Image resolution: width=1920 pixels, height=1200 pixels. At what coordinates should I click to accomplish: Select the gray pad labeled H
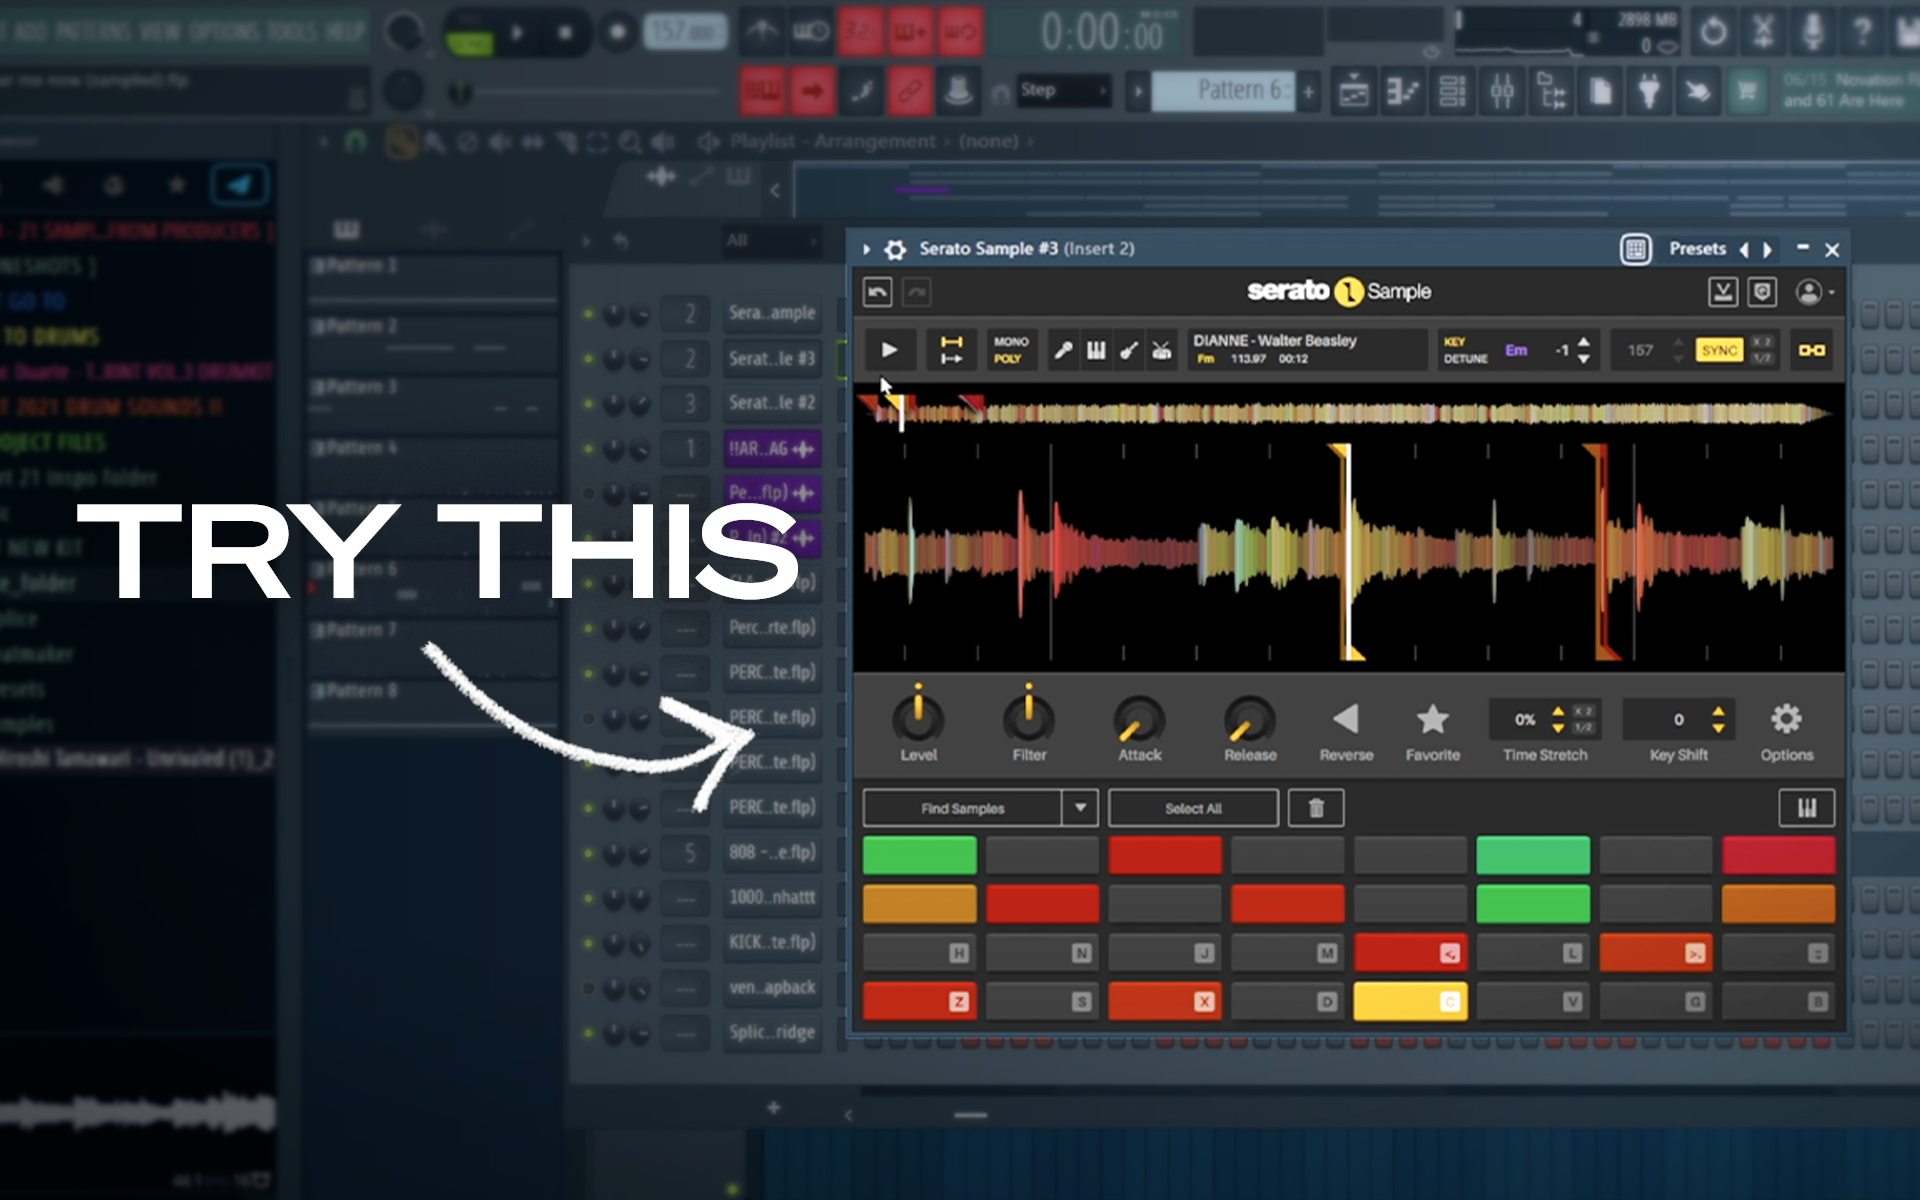[919, 953]
